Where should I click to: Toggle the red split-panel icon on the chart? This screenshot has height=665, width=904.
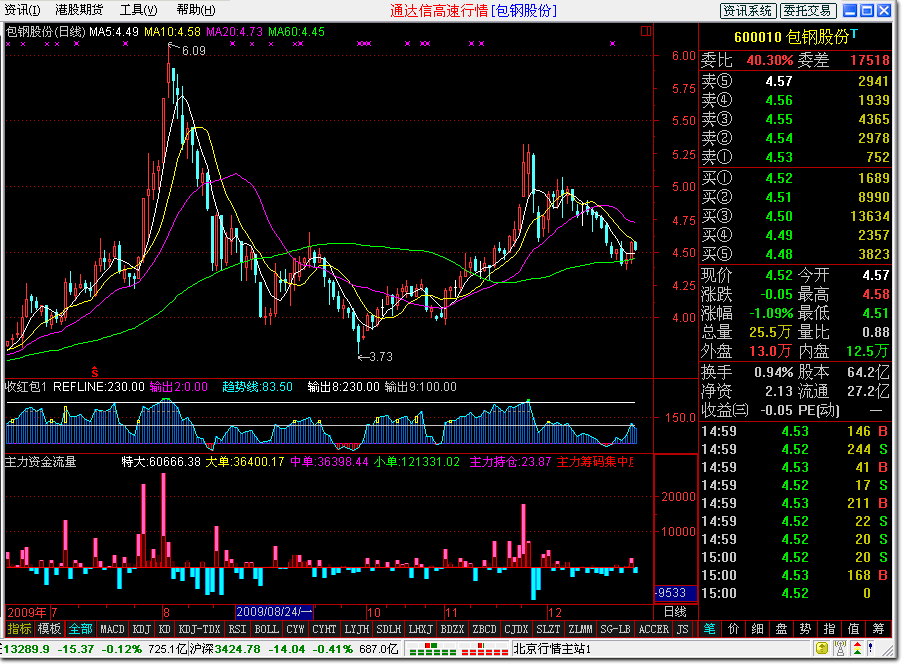tap(646, 31)
